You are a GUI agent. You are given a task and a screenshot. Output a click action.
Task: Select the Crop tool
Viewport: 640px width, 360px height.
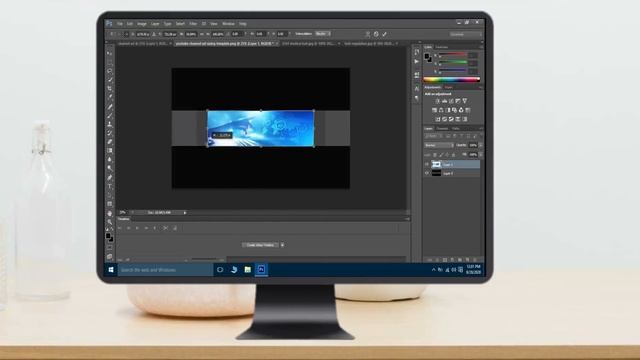[109, 89]
